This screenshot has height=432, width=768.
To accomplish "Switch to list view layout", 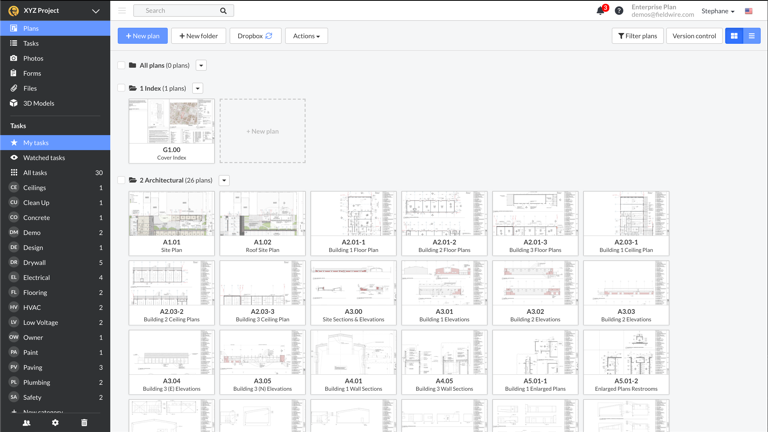I will [752, 36].
